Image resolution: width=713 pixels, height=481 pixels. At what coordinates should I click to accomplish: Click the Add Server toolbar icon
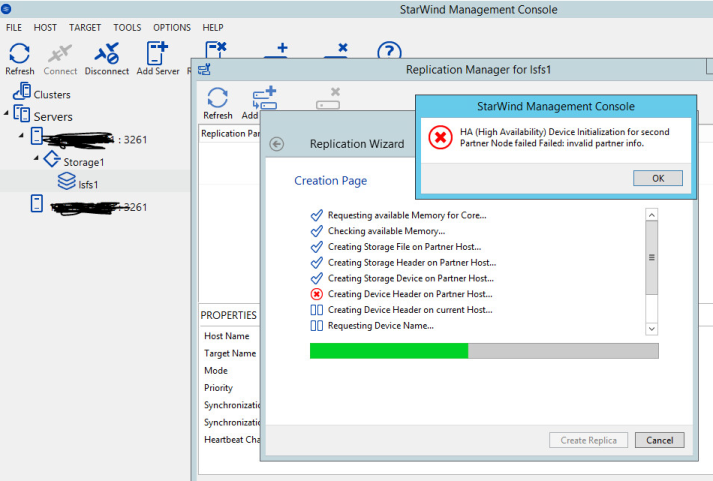157,54
